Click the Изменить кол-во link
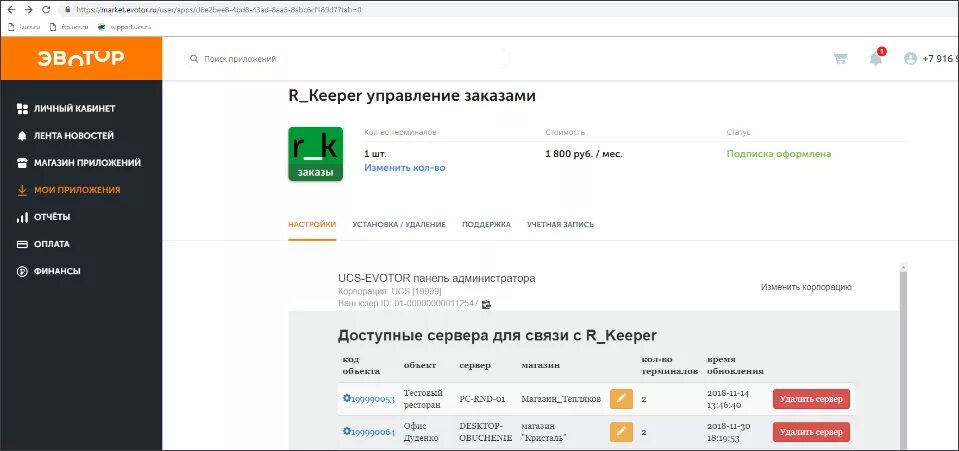 point(405,167)
